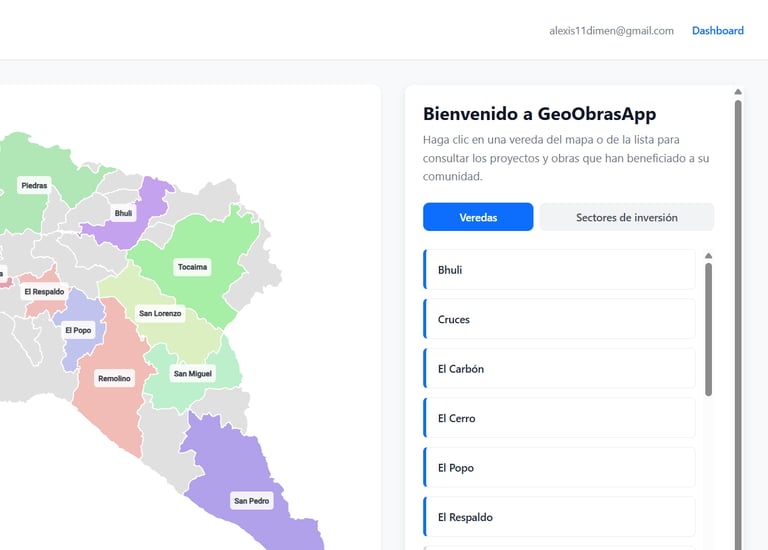Switch to Sectores de inversión tab
The image size is (768, 550).
coord(627,217)
